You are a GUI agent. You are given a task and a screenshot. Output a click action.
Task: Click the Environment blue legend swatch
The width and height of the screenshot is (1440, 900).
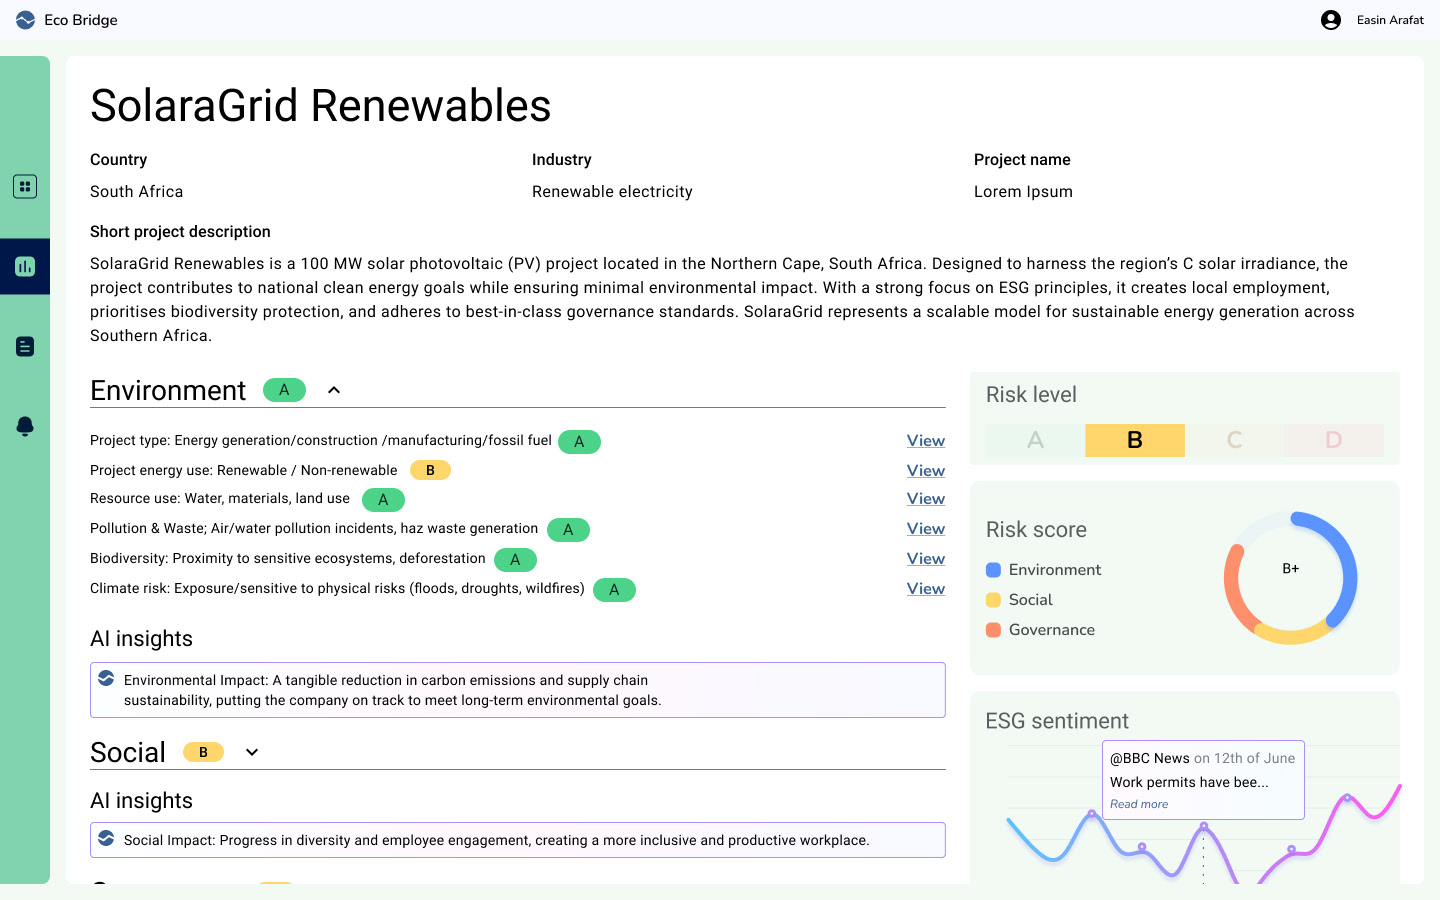(993, 570)
